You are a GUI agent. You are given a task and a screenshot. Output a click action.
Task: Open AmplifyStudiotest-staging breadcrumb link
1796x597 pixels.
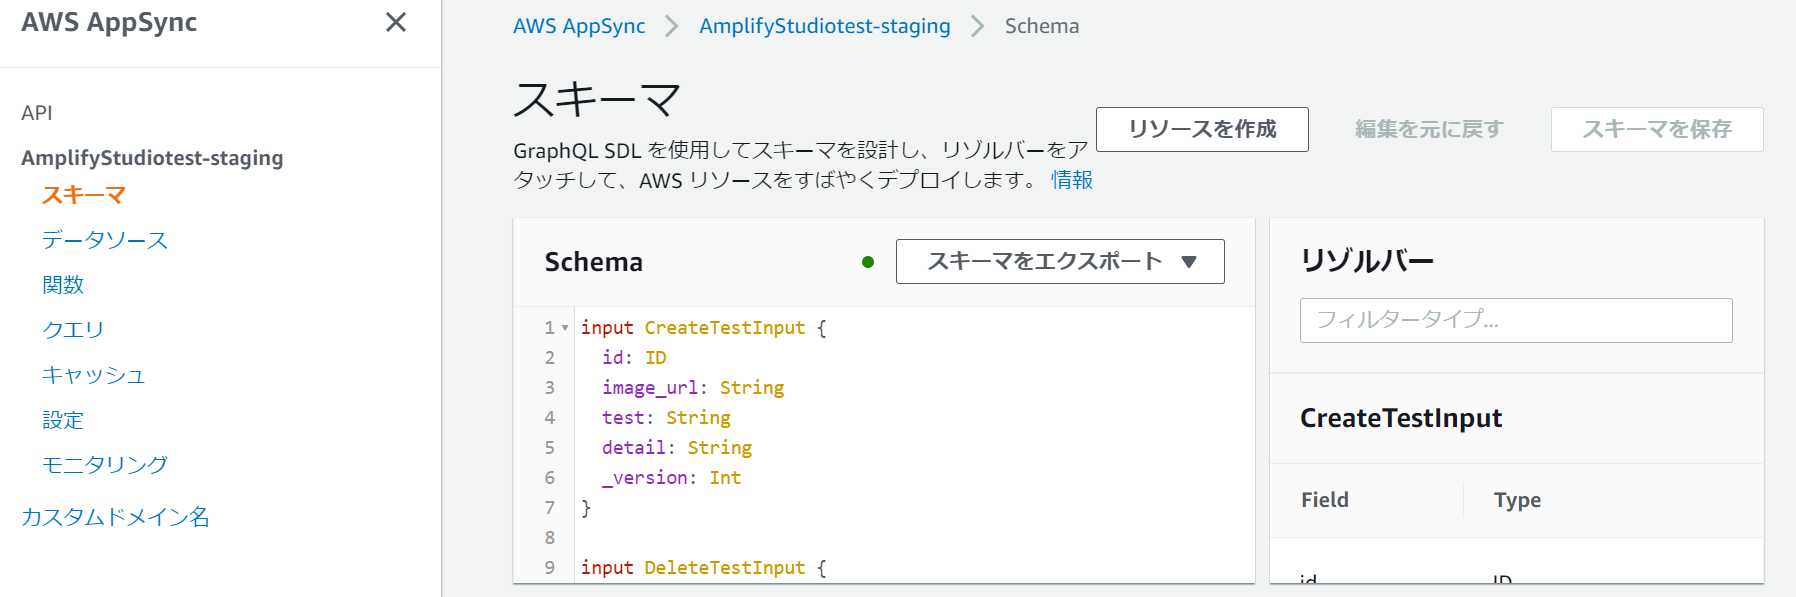pyautogui.click(x=825, y=26)
